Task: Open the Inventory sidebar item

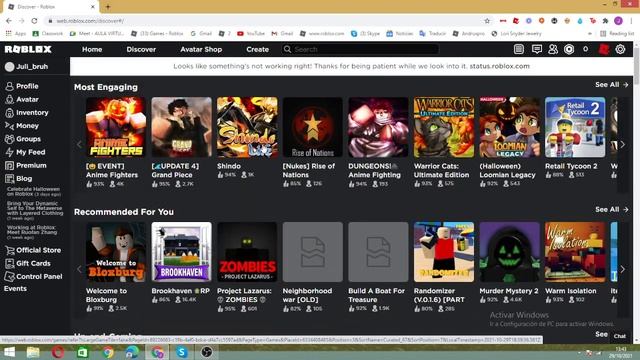Action: (27, 113)
